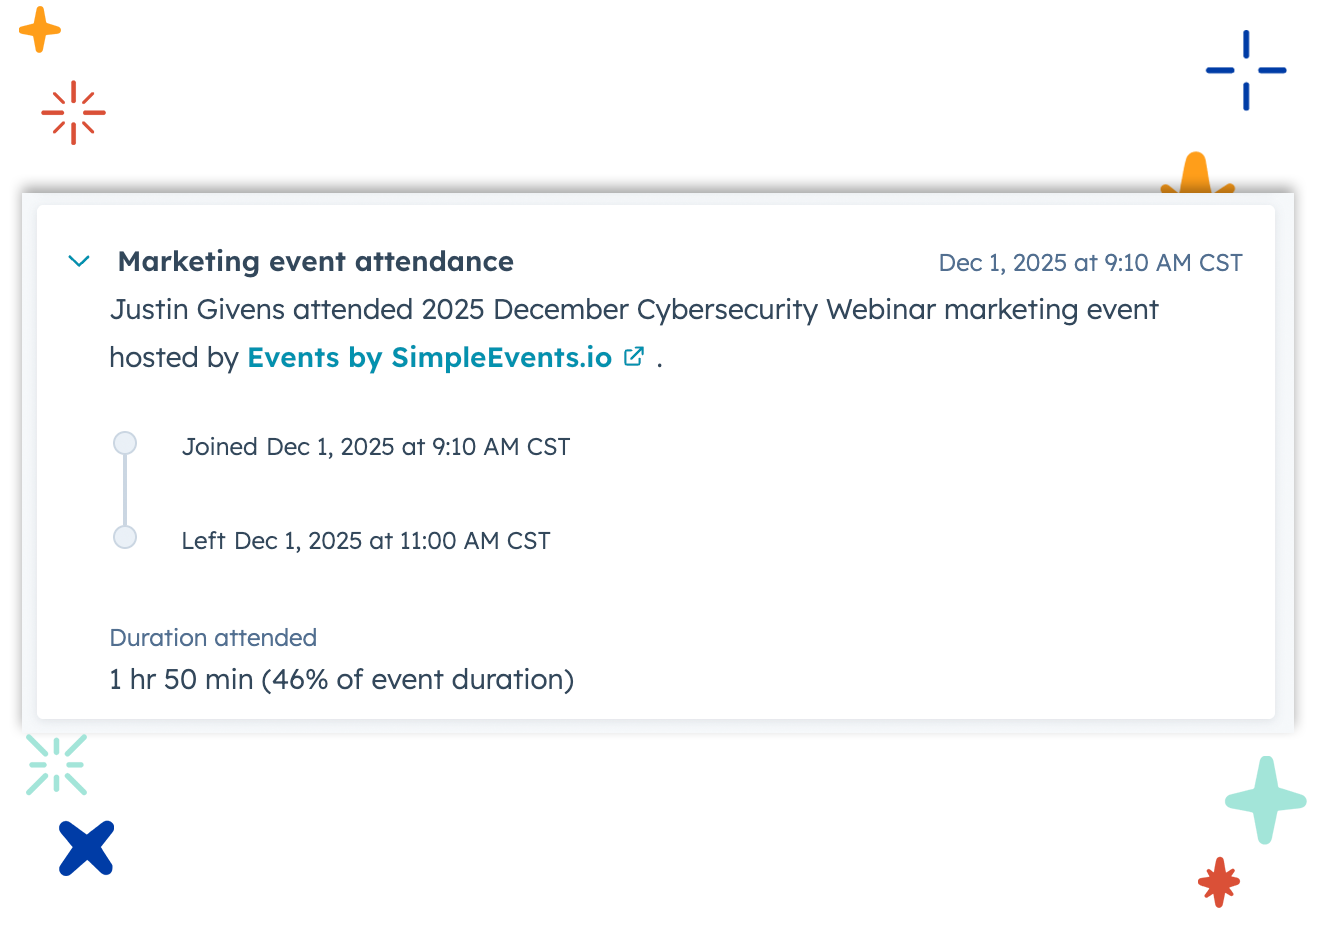The height and width of the screenshot is (926, 1317).
Task: Open the Events by SimpleEvents.io link
Action: 429,358
